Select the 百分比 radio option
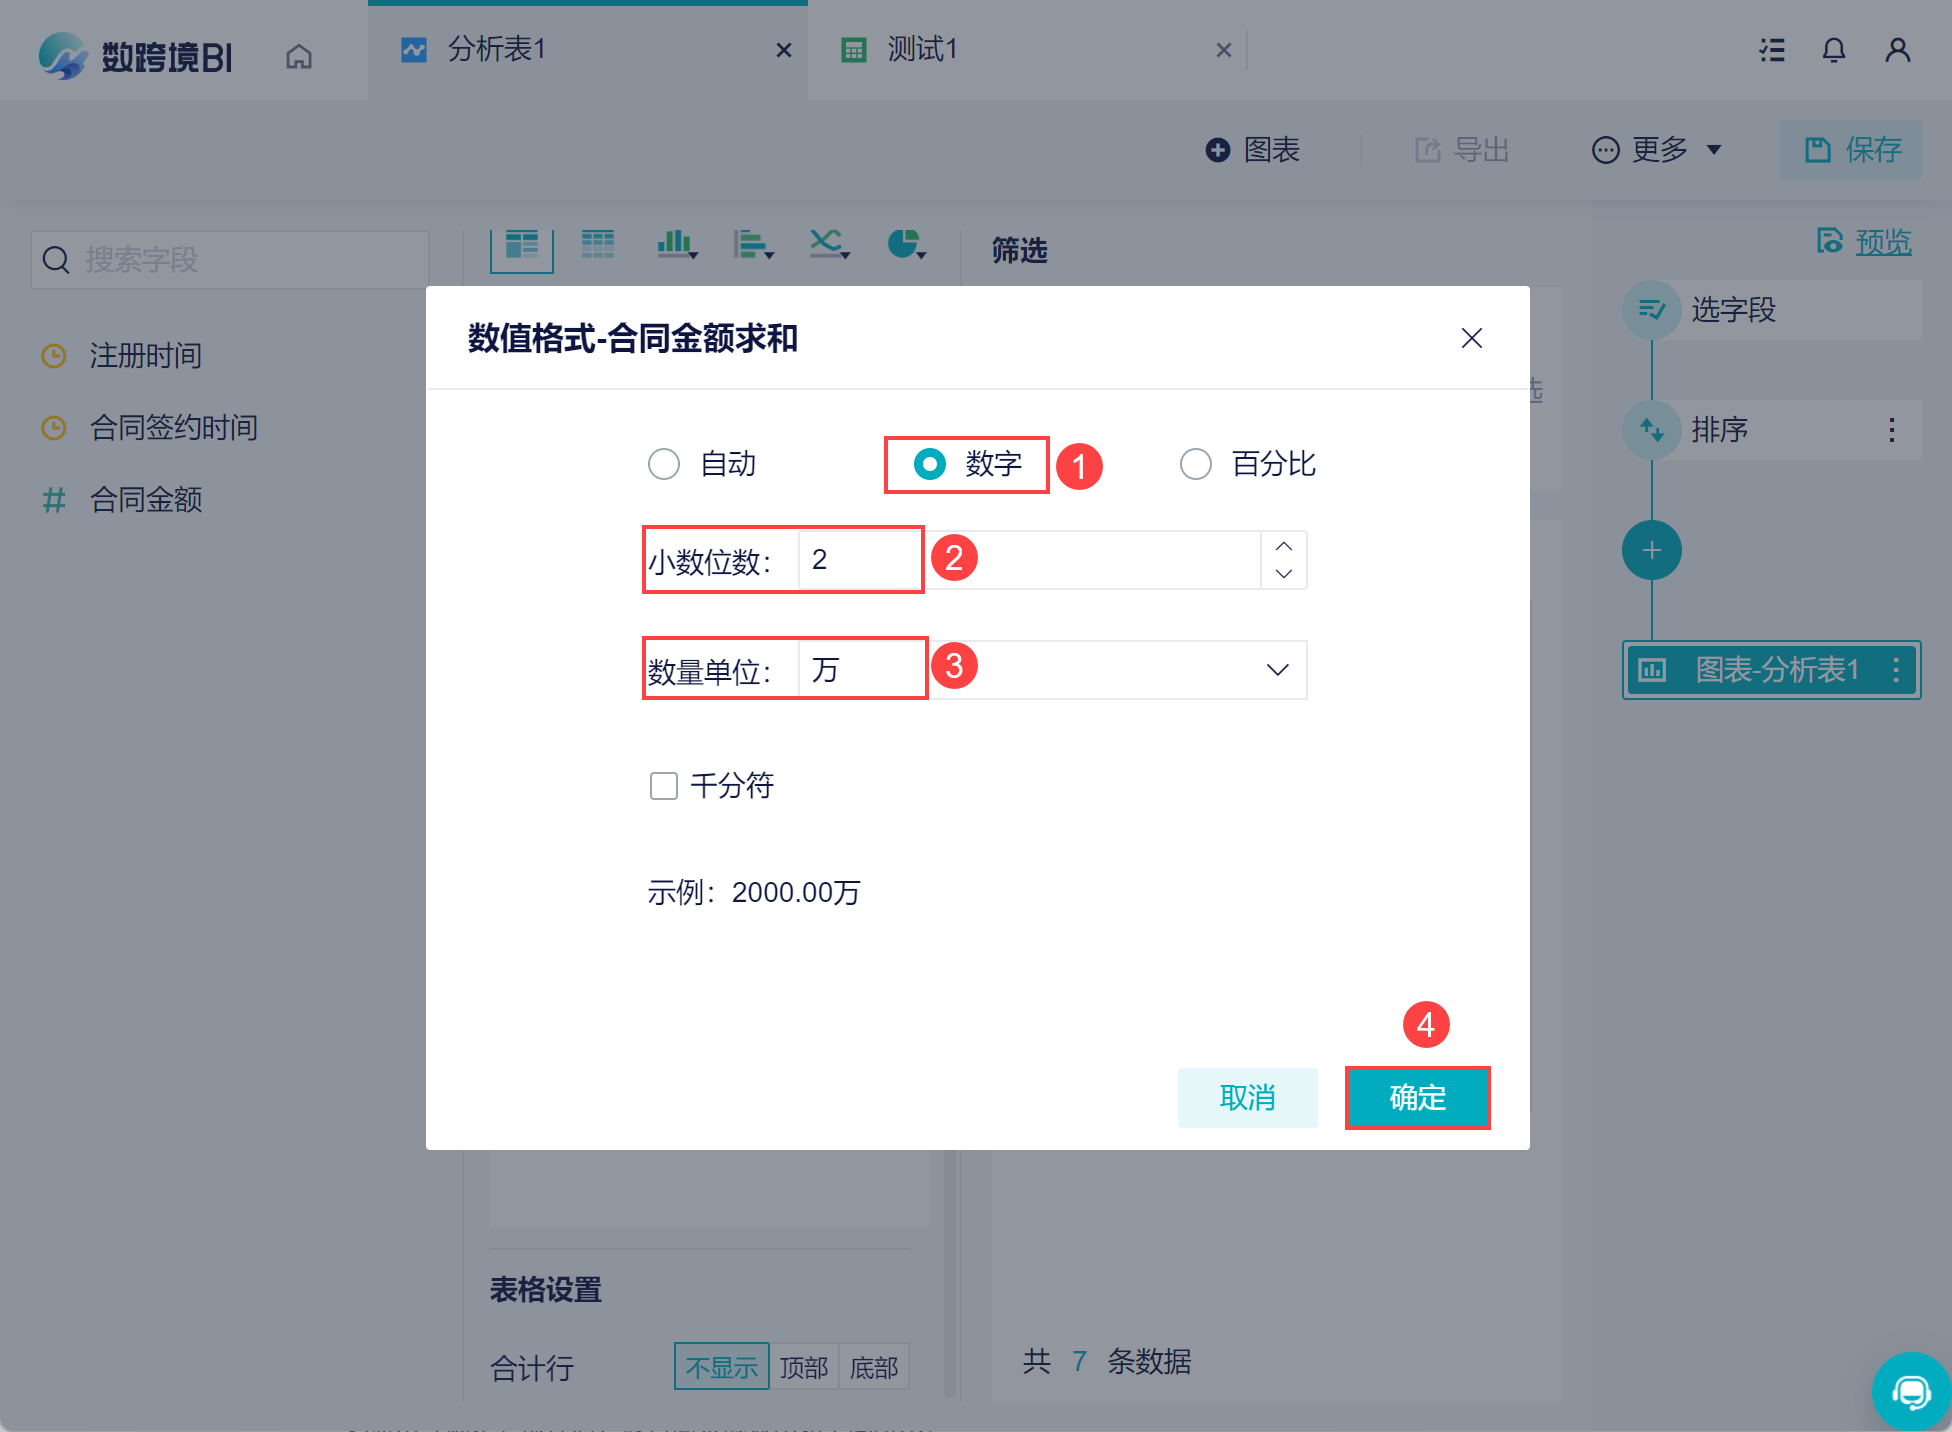1952x1432 pixels. [x=1196, y=464]
